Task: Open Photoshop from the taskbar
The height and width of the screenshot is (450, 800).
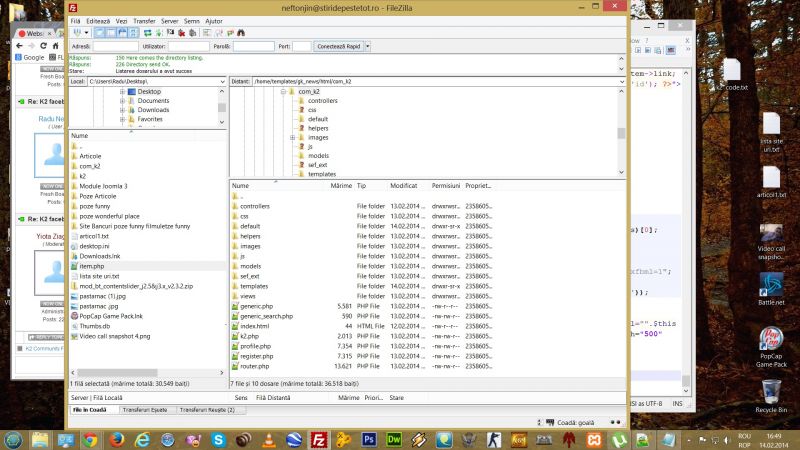Action: (369, 439)
